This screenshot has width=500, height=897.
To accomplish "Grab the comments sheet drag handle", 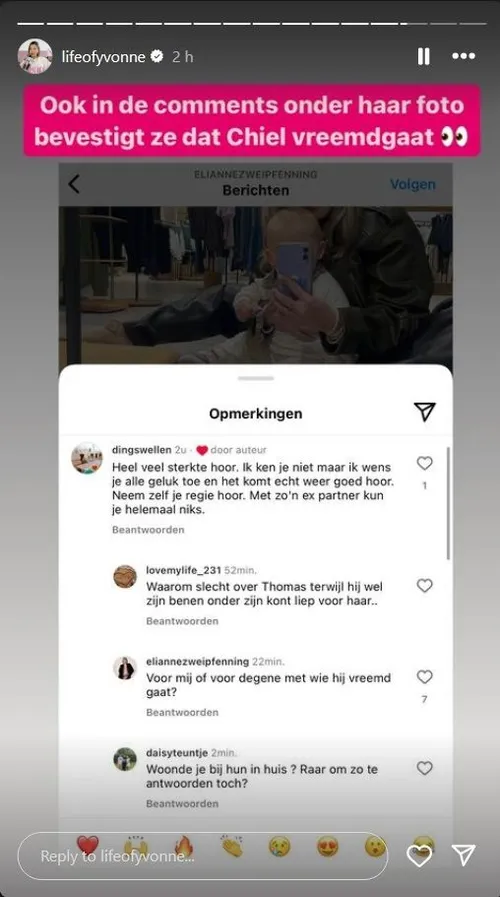I will click(x=256, y=378).
